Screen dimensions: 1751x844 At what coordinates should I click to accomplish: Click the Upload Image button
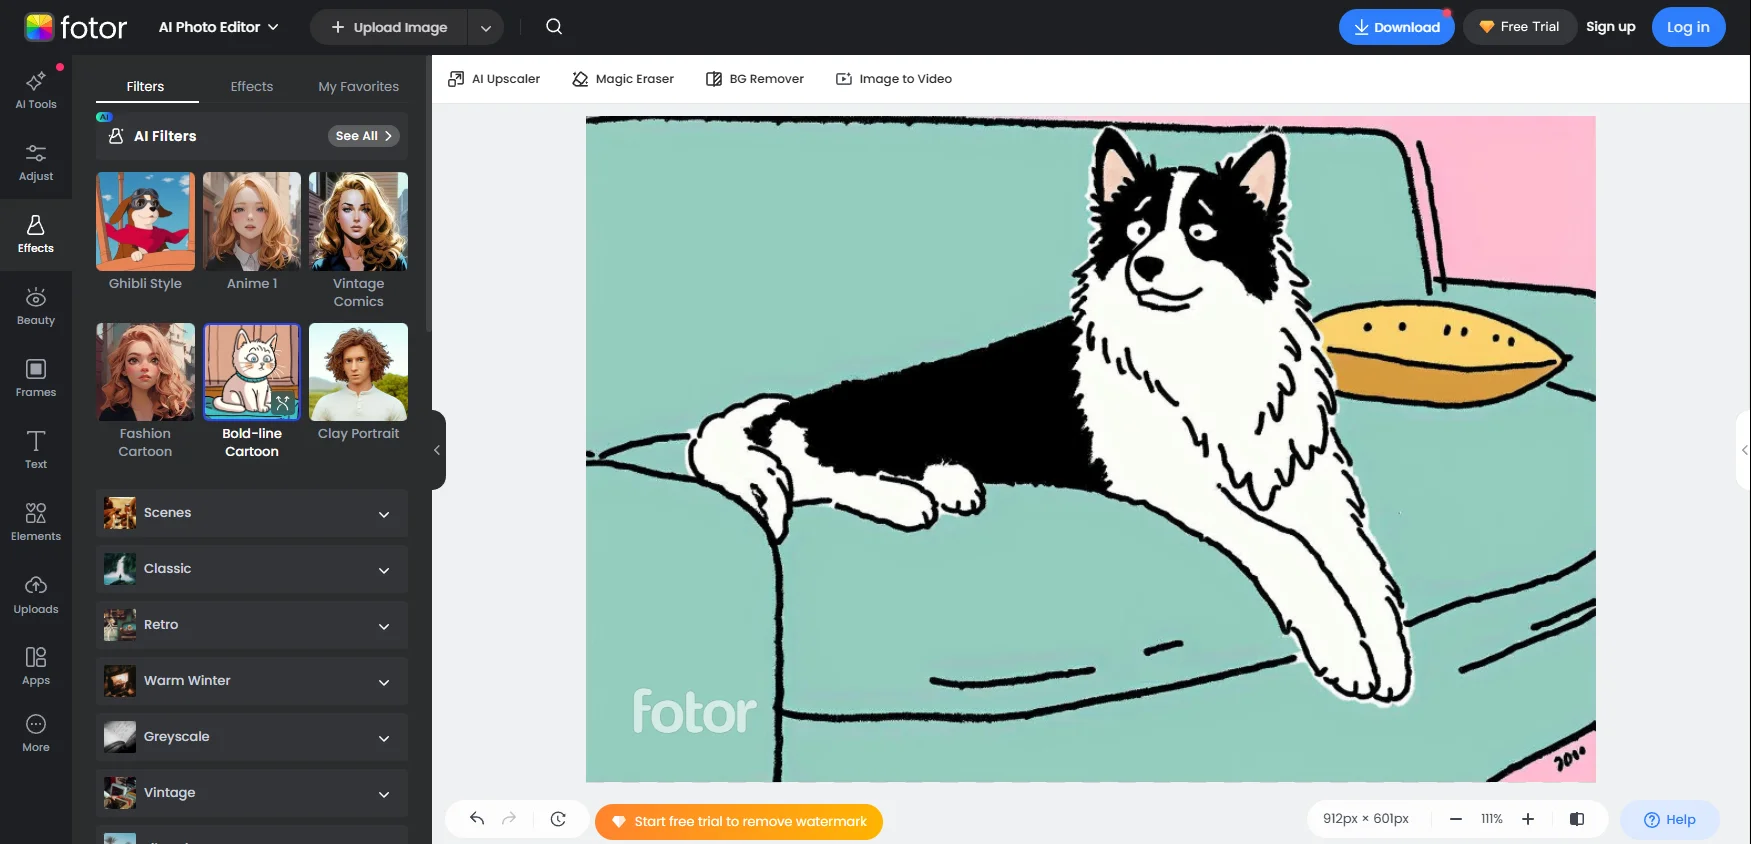click(x=389, y=28)
